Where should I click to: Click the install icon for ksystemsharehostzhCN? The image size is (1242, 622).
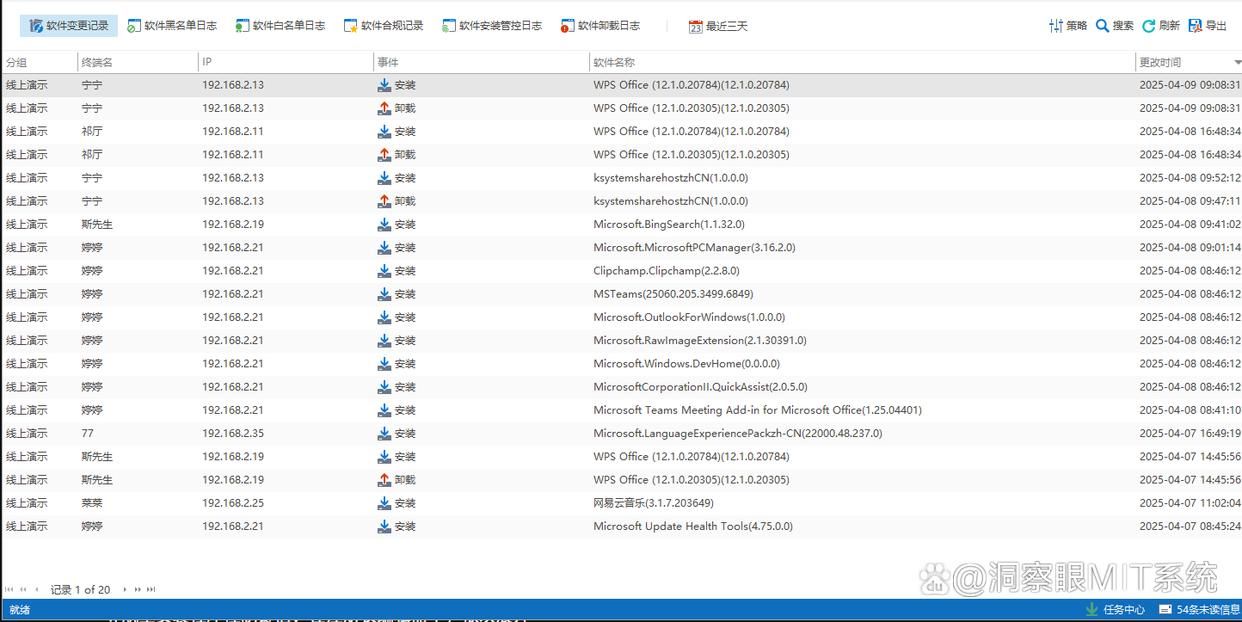pyautogui.click(x=384, y=178)
